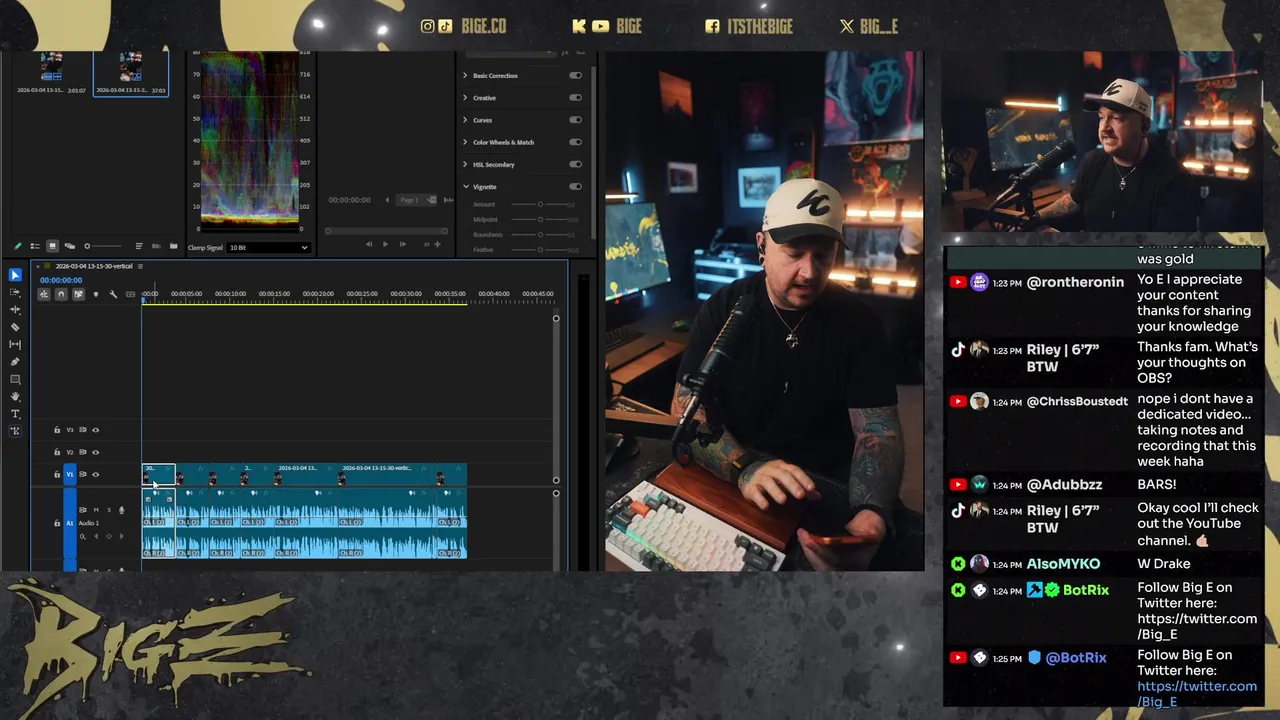The width and height of the screenshot is (1280, 720).
Task: Step forward one frame in source monitor
Action: [402, 244]
